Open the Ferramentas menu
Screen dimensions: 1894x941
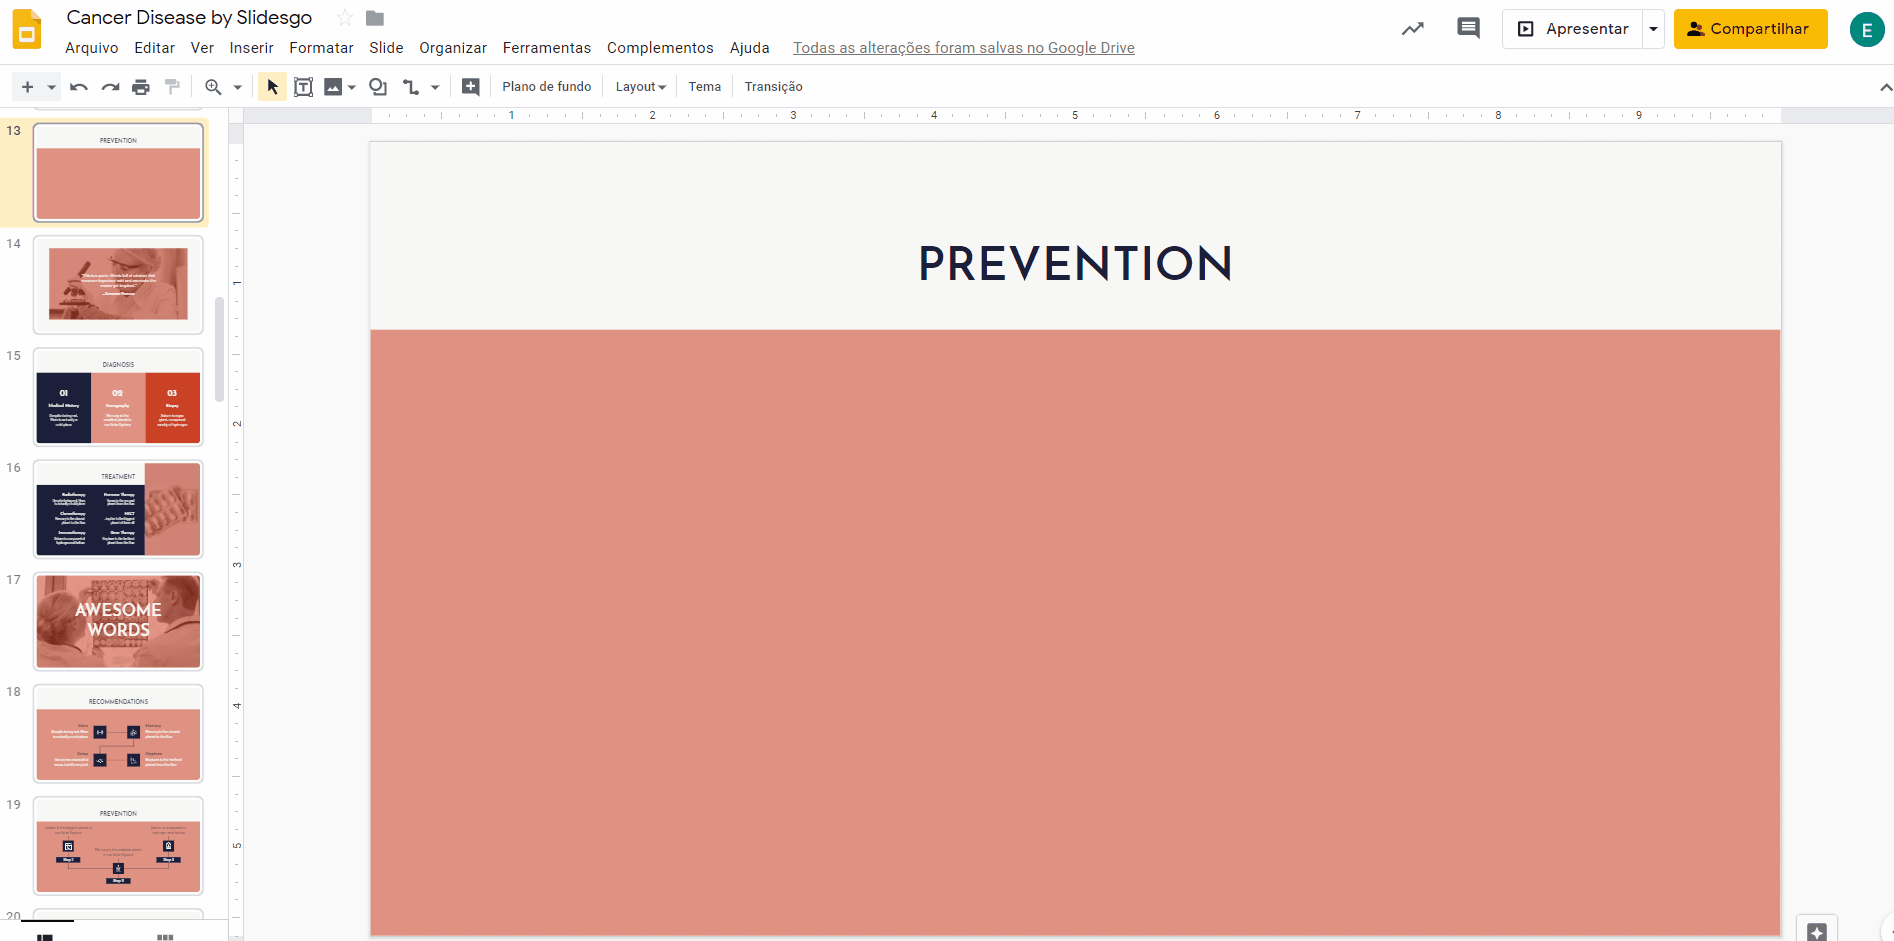click(x=547, y=48)
